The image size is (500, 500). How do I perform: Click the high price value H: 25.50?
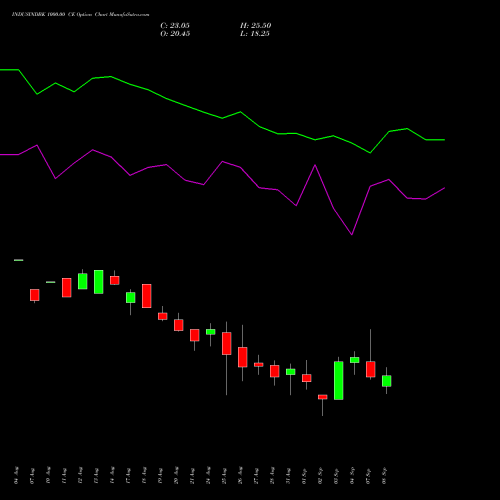click(256, 26)
